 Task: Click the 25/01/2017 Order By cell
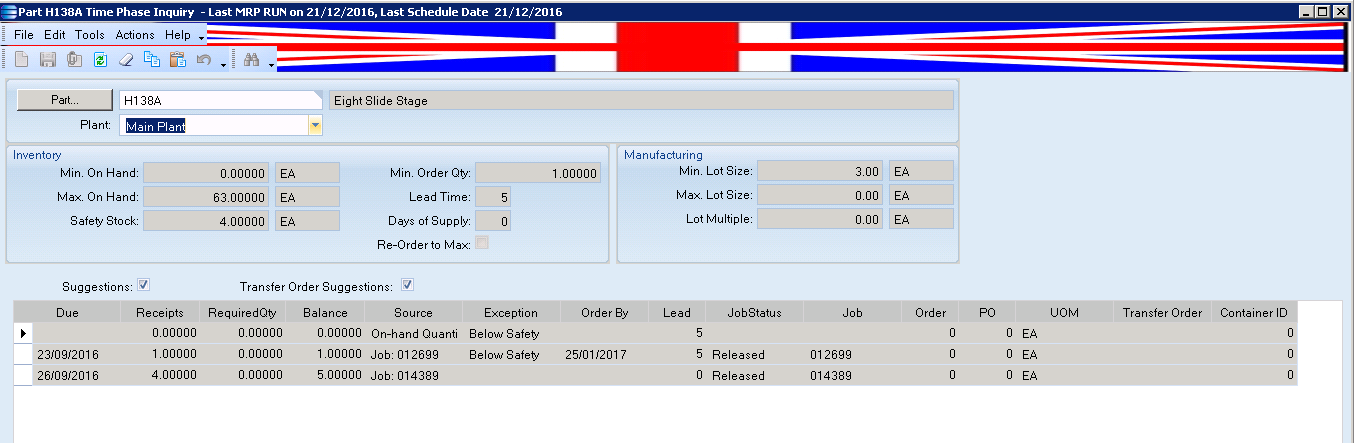click(x=604, y=354)
